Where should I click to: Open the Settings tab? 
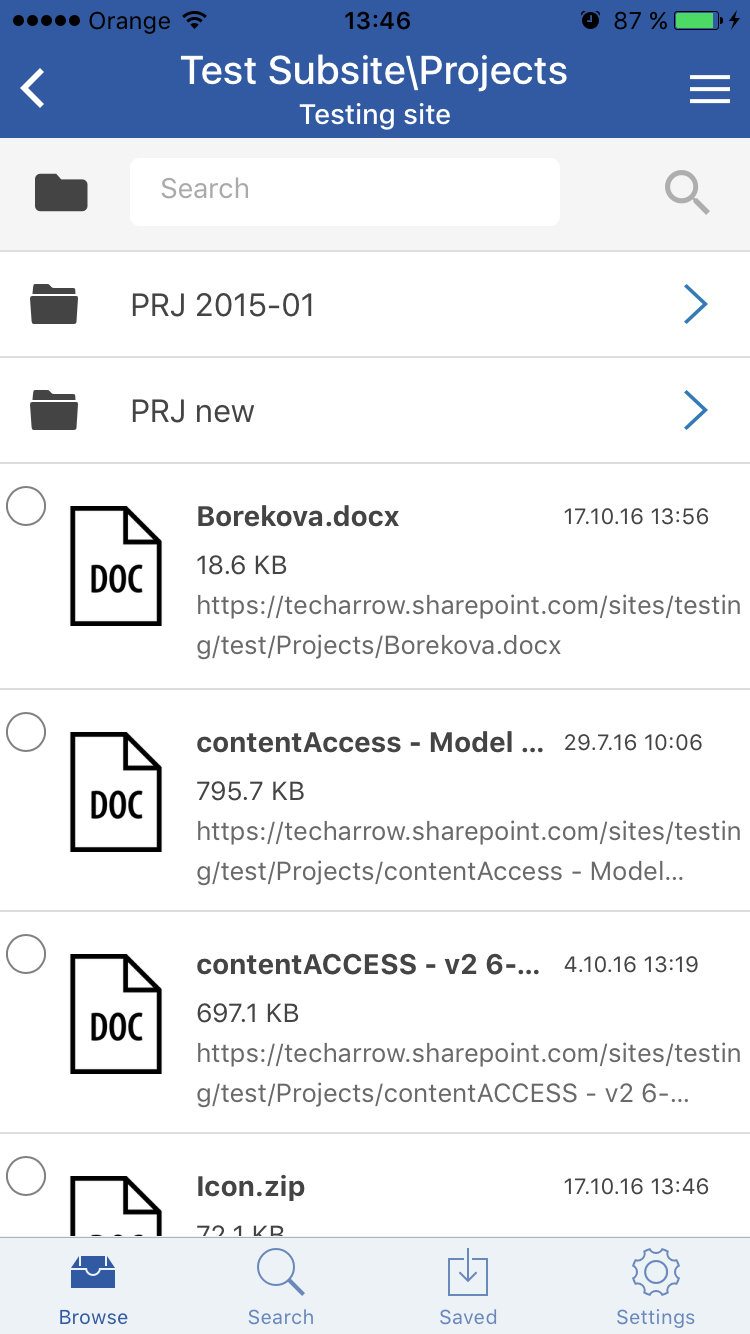click(656, 1288)
